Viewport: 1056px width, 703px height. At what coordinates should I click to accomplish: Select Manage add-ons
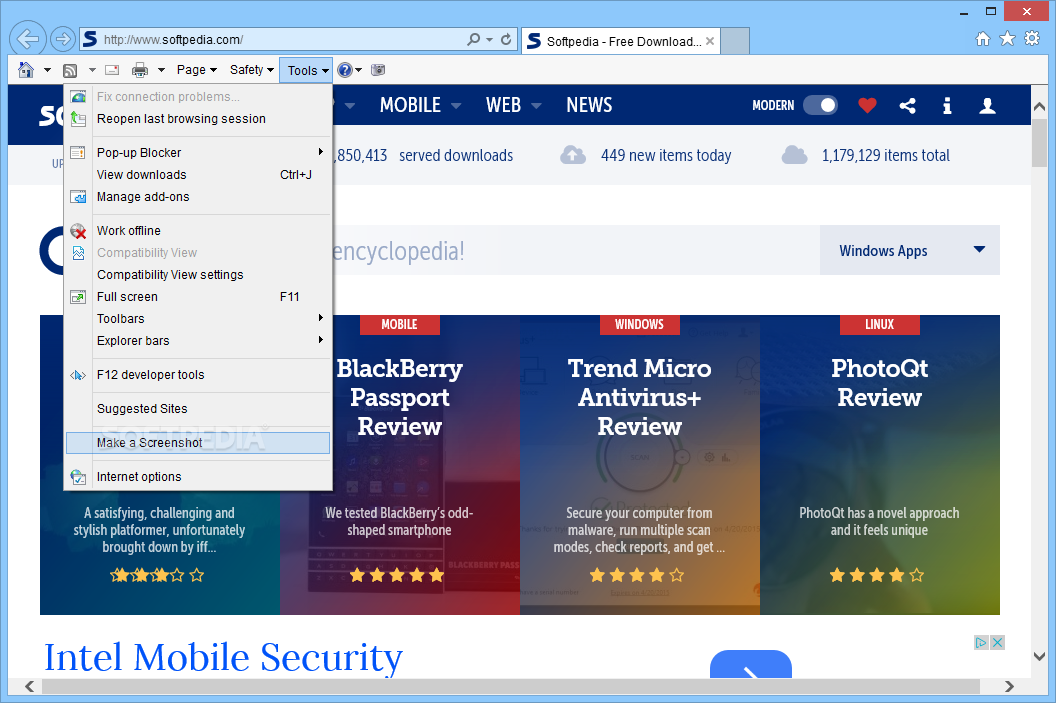click(x=198, y=197)
